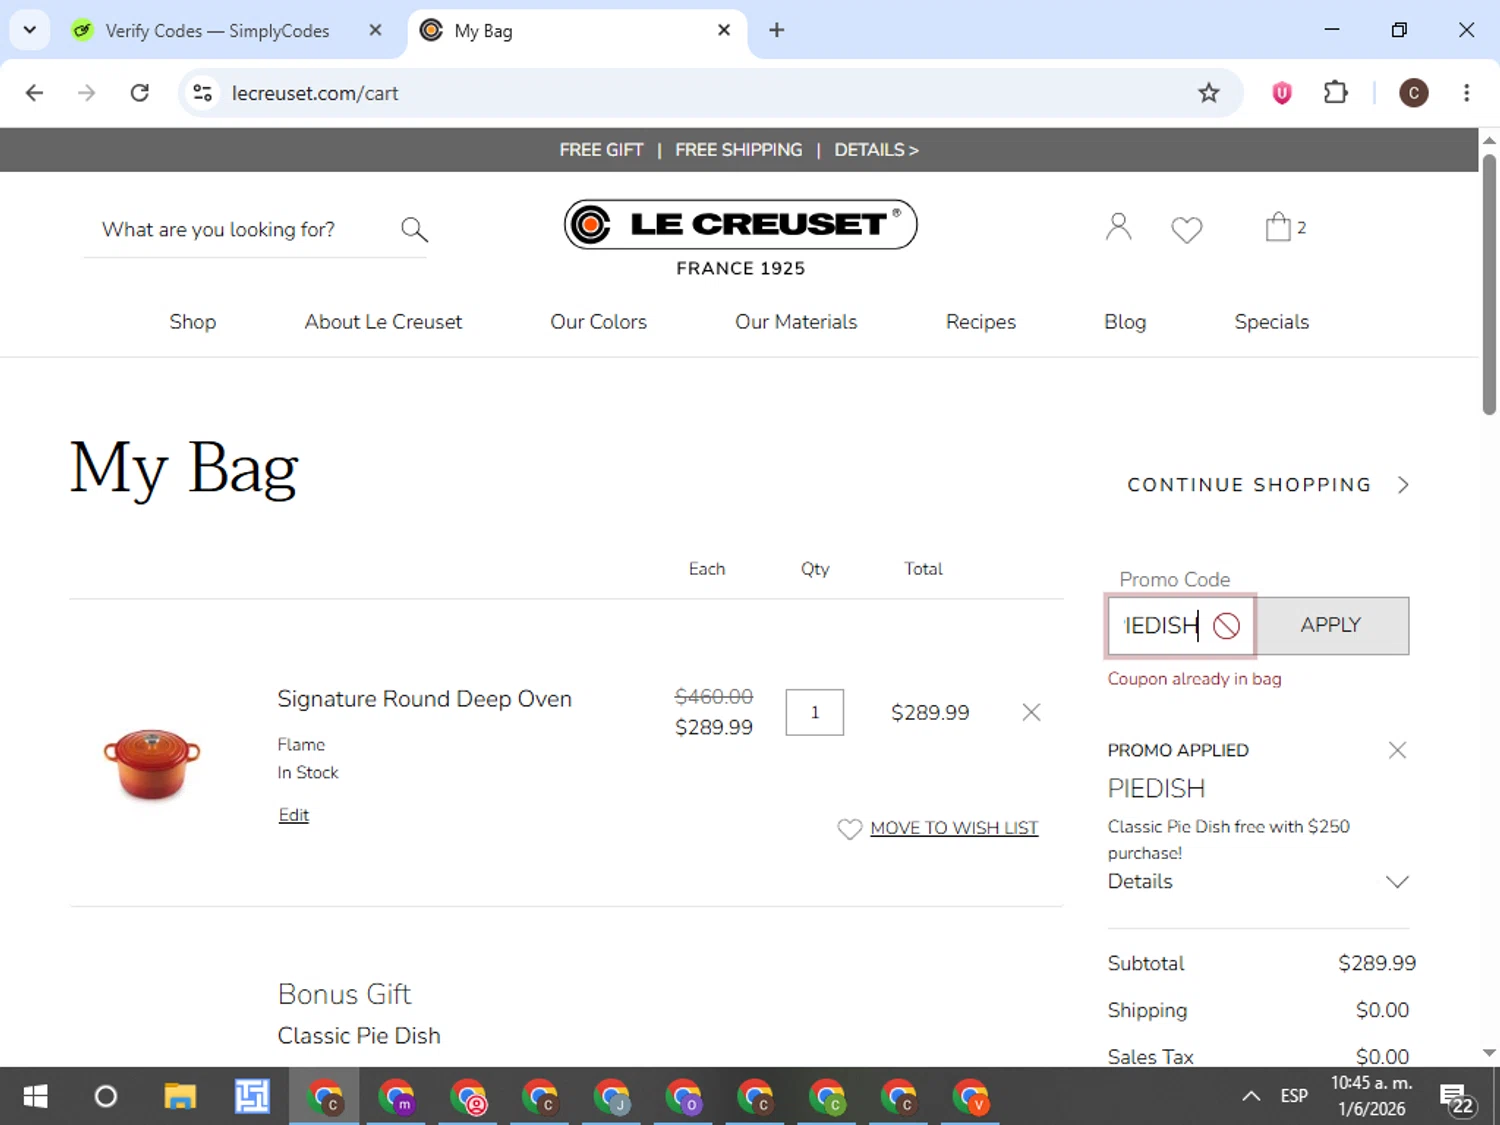Image resolution: width=1500 pixels, height=1125 pixels.
Task: Click the heart icon beside Move to Wish List
Action: [849, 829]
